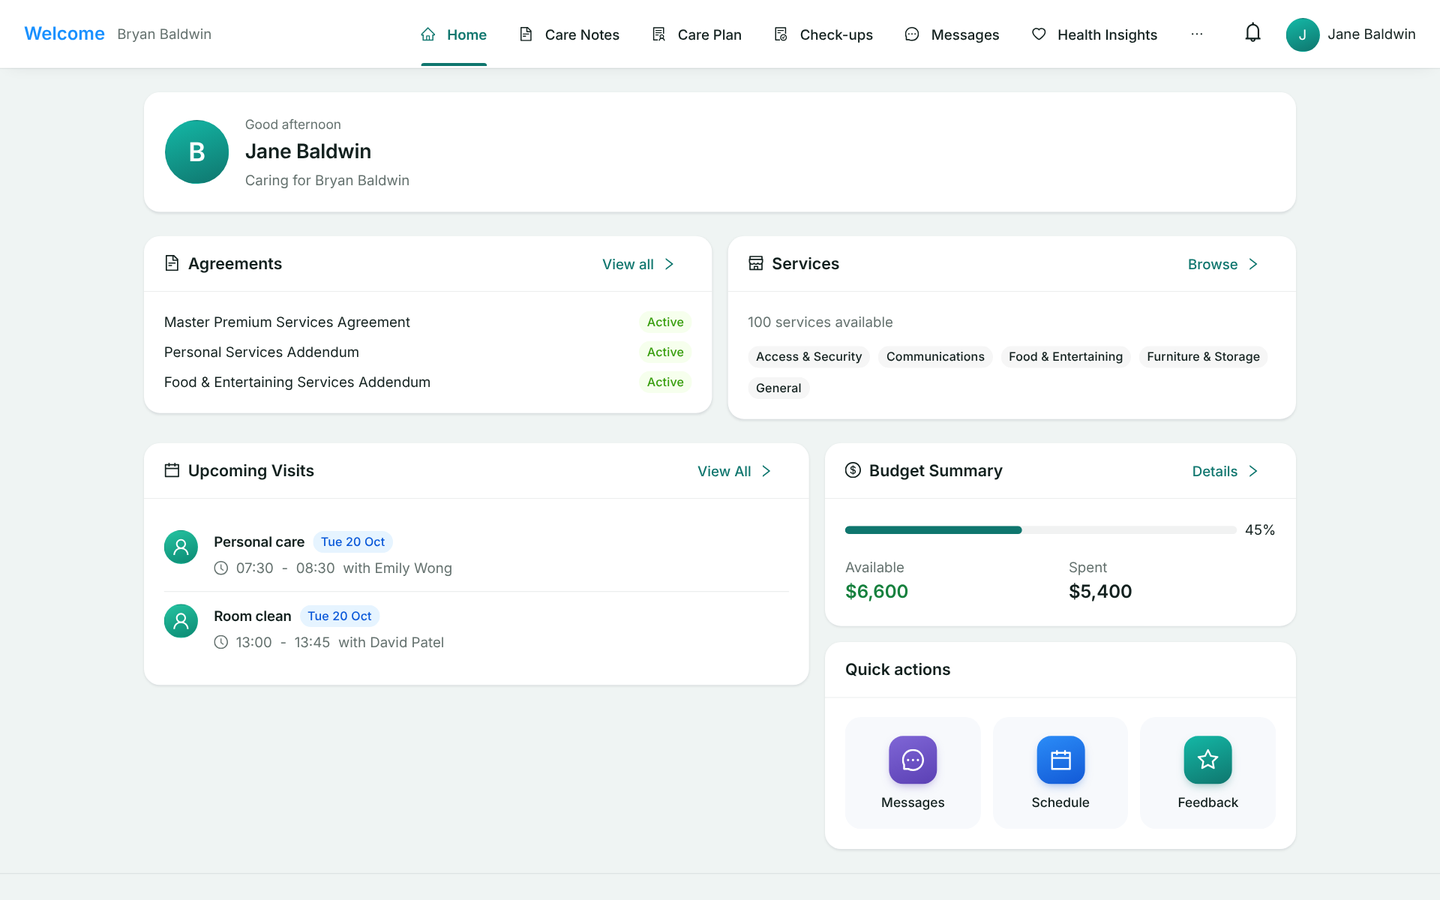1440x900 pixels.
Task: Open the more options ellipsis in navigation
Action: pyautogui.click(x=1197, y=34)
